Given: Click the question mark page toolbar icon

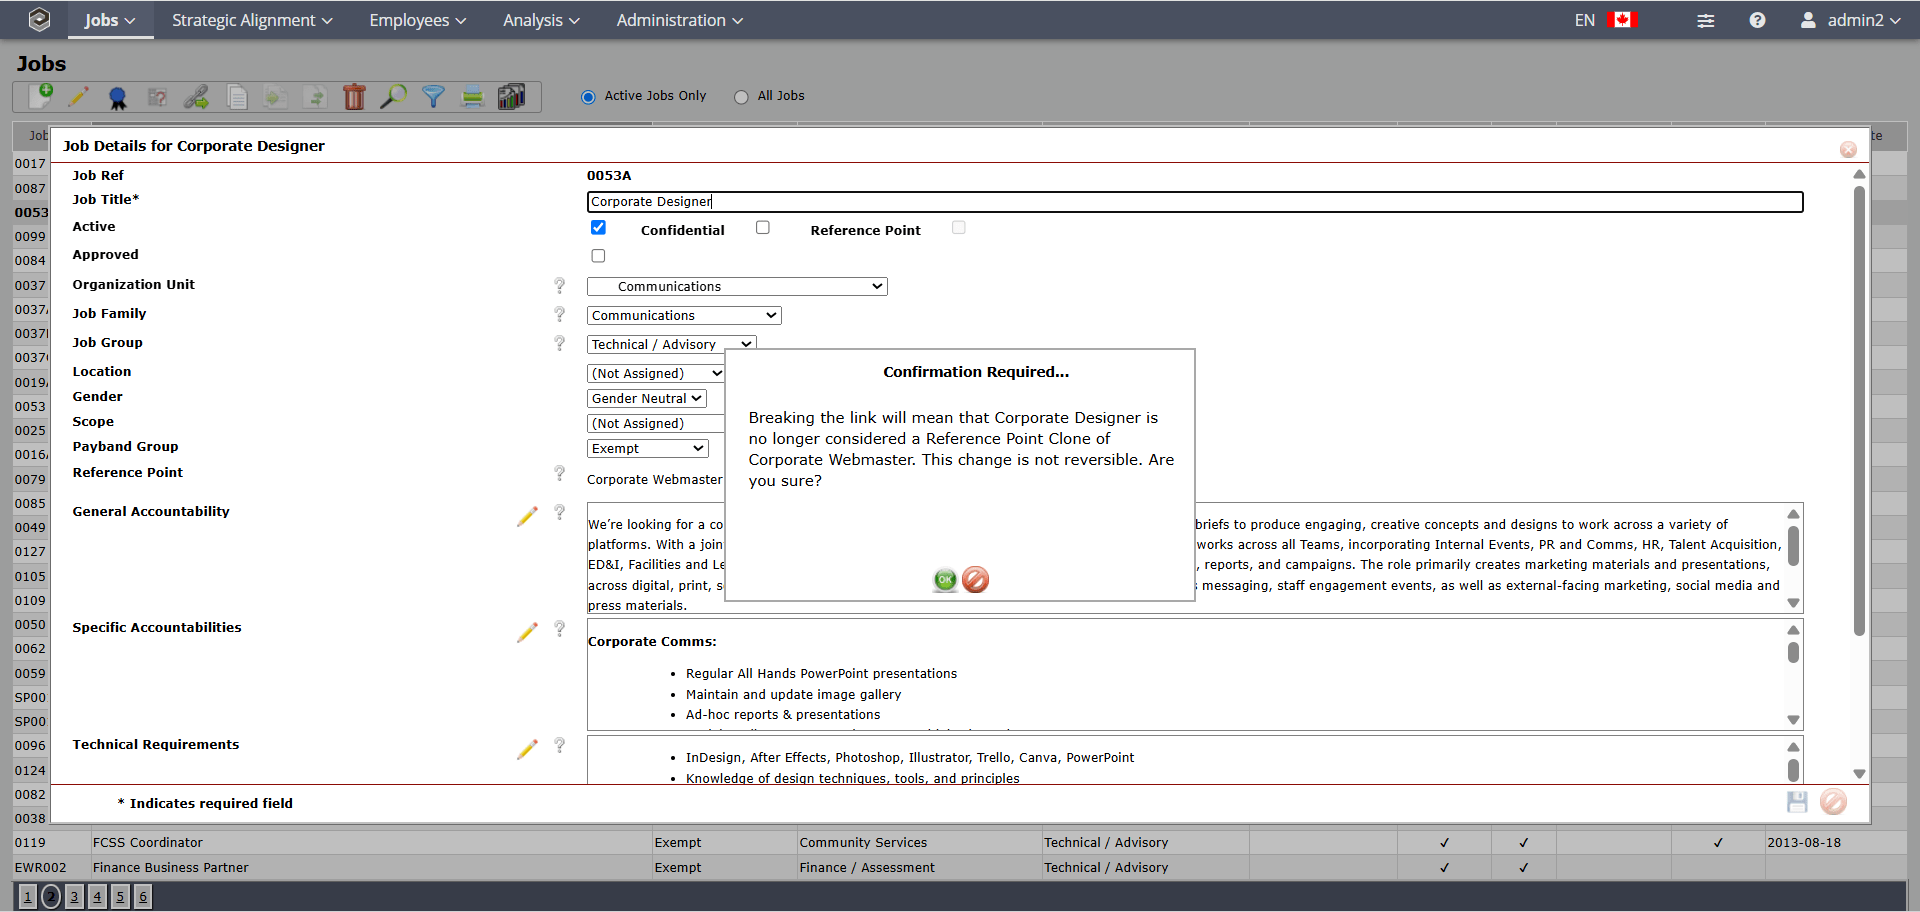Looking at the screenshot, I should coord(157,97).
